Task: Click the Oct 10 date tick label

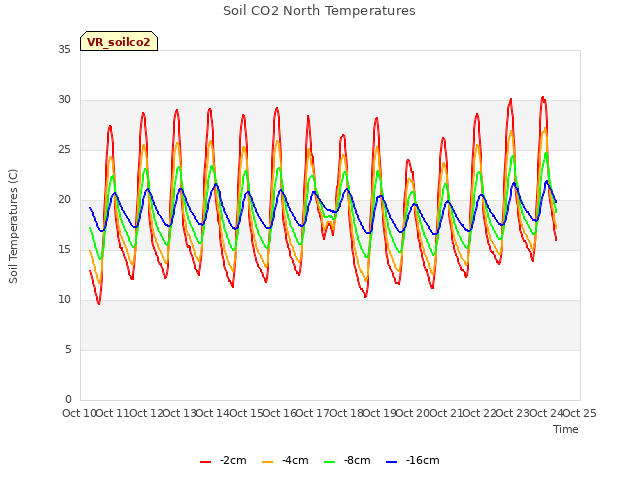Action: (79, 413)
